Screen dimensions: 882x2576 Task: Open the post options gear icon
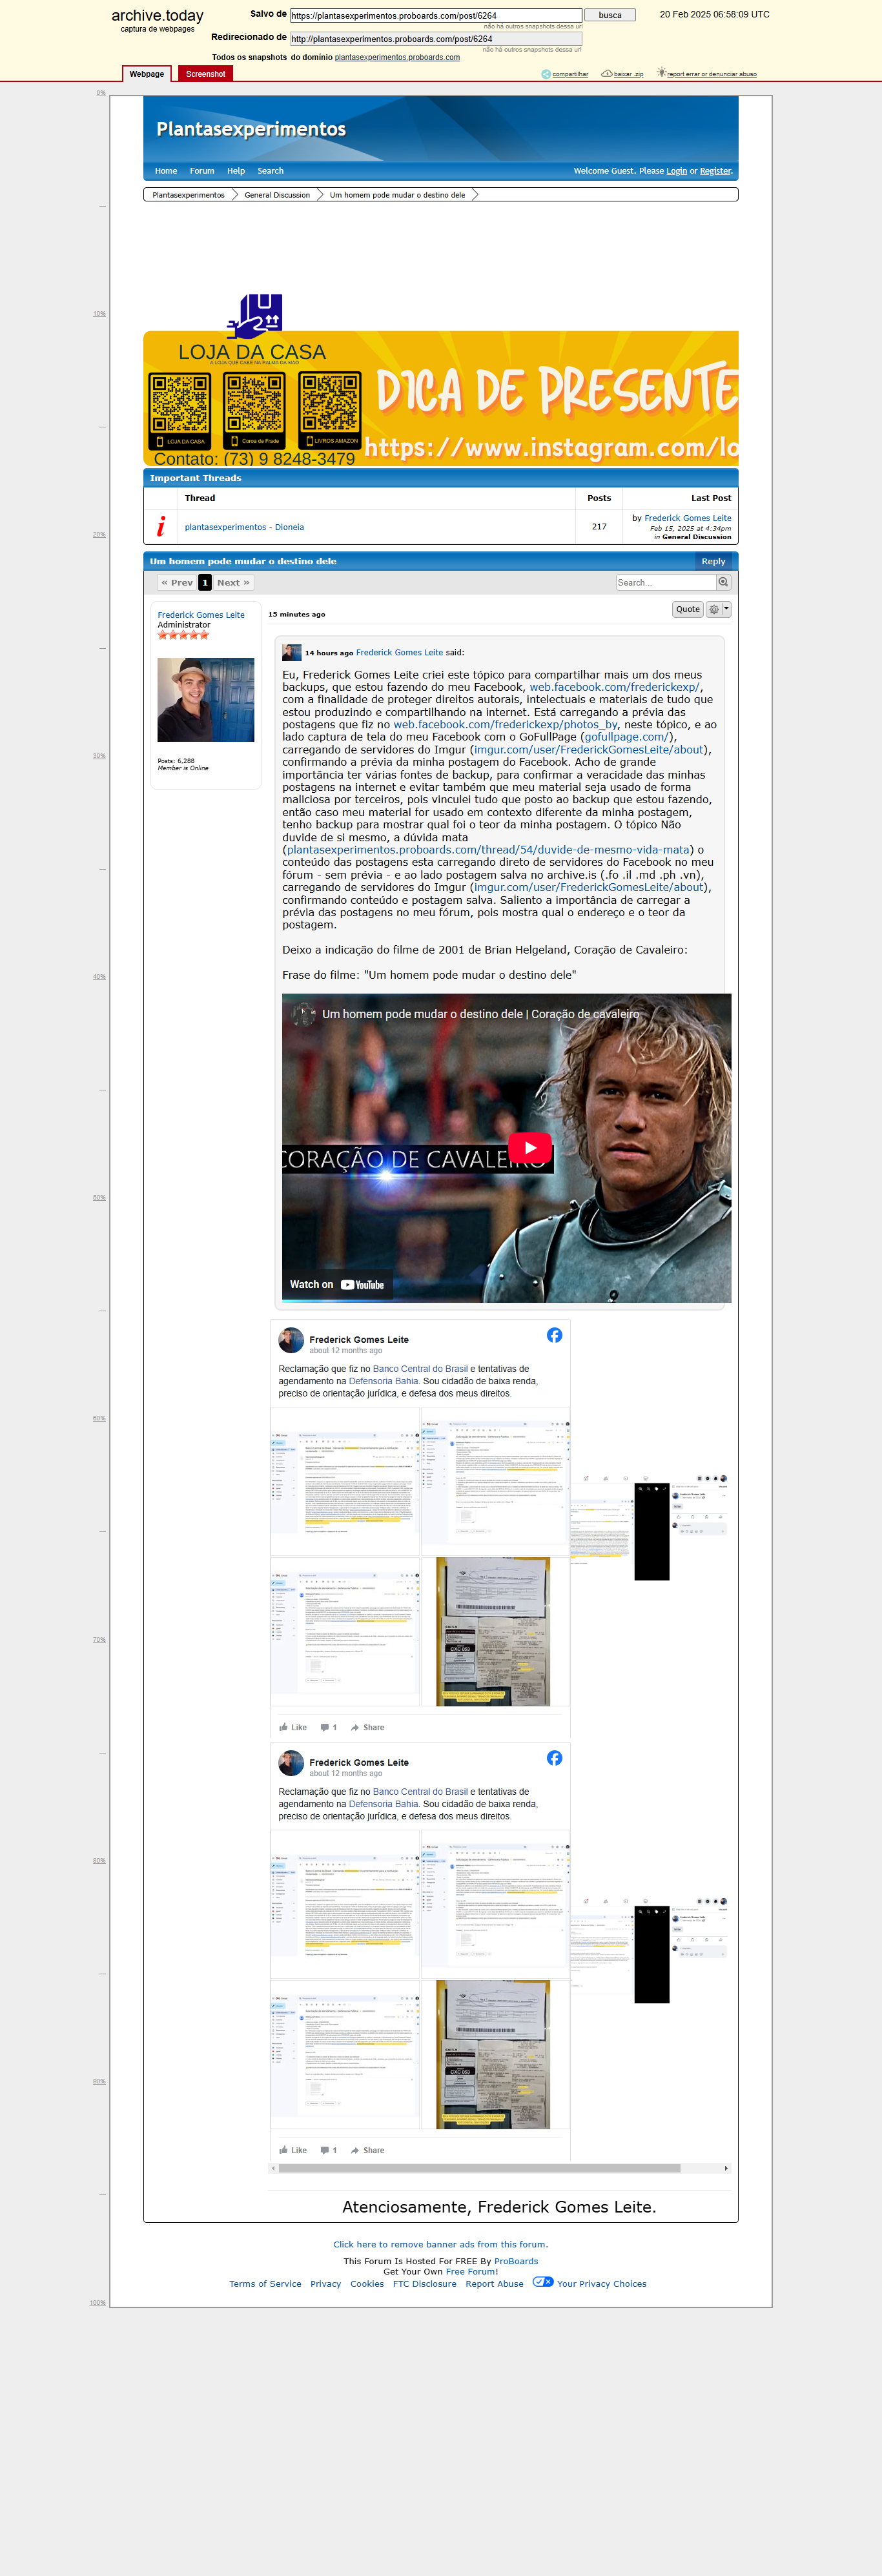click(x=714, y=609)
